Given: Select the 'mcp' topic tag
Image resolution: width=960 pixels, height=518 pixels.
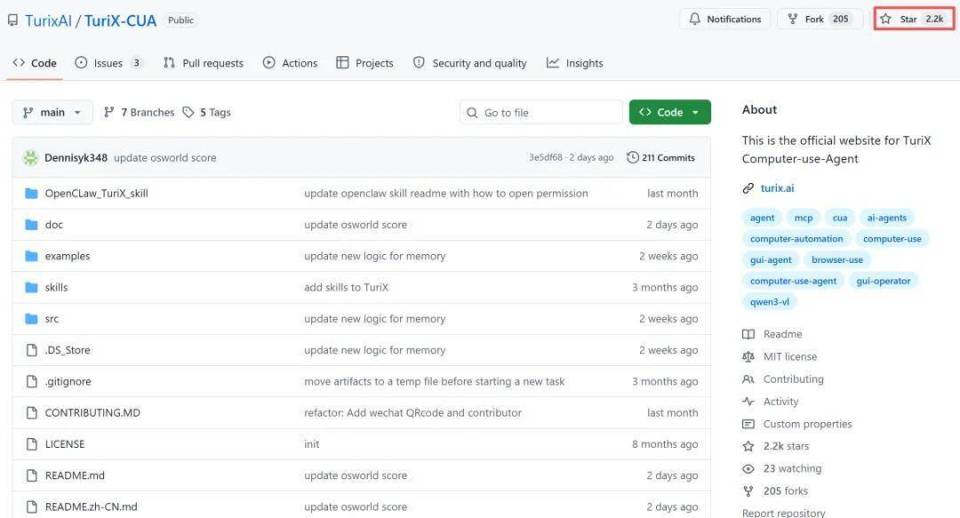Looking at the screenshot, I should [803, 217].
